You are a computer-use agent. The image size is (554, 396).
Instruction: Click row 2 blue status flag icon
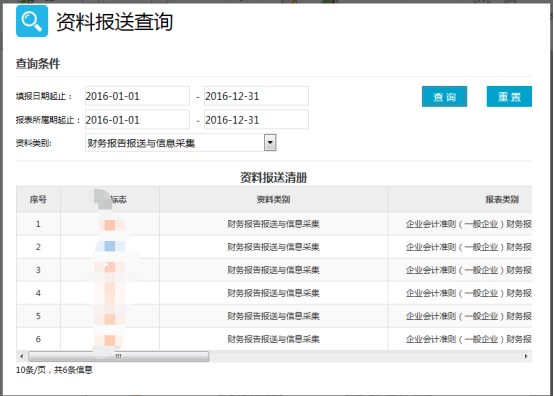(x=110, y=246)
